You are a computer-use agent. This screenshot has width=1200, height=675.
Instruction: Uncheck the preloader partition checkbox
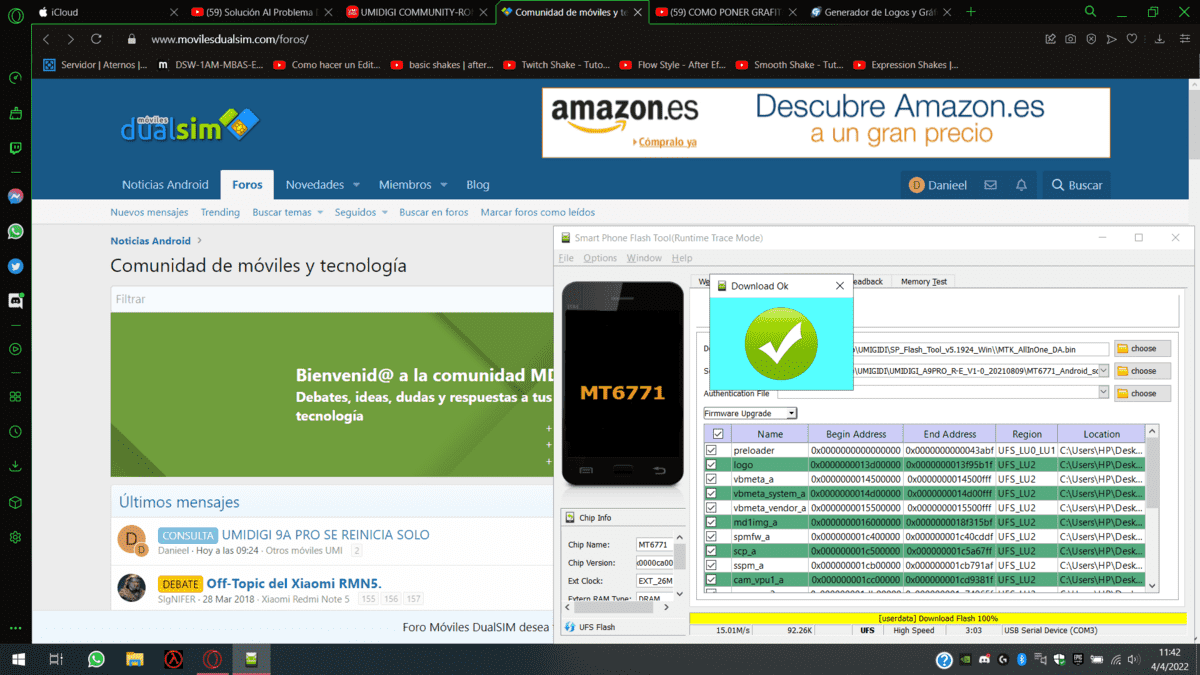coord(711,450)
